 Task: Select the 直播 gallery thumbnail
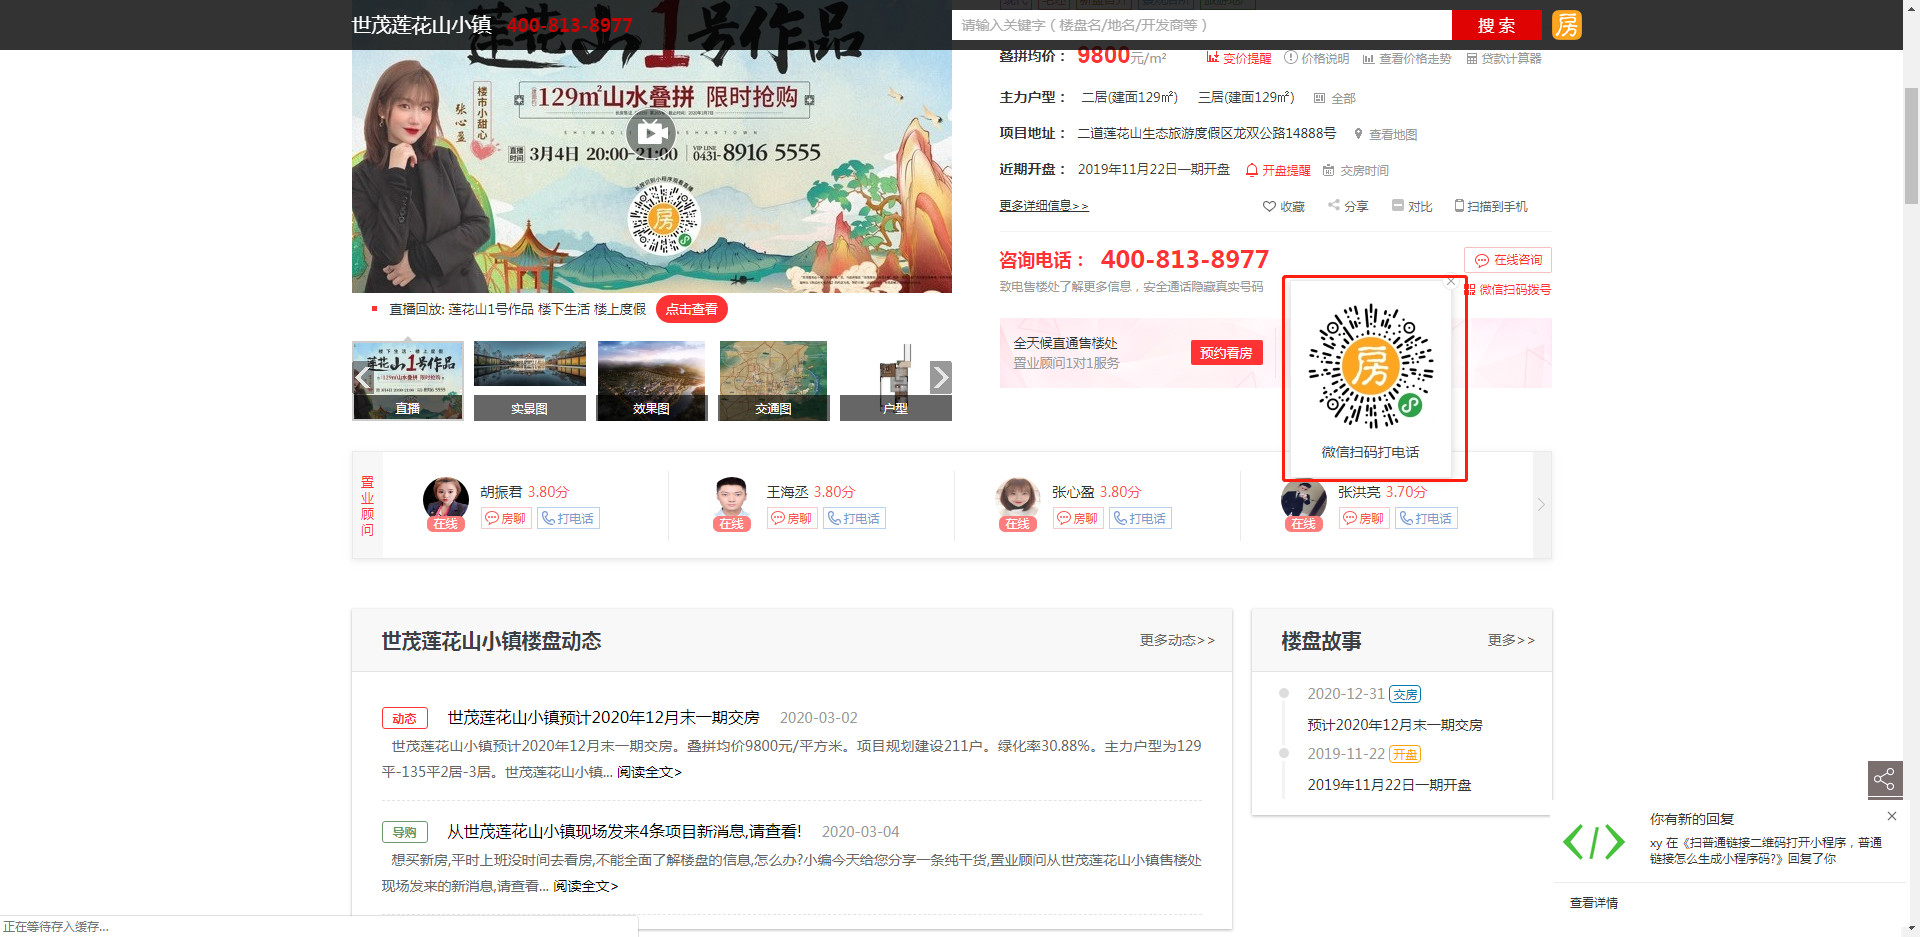click(x=408, y=381)
